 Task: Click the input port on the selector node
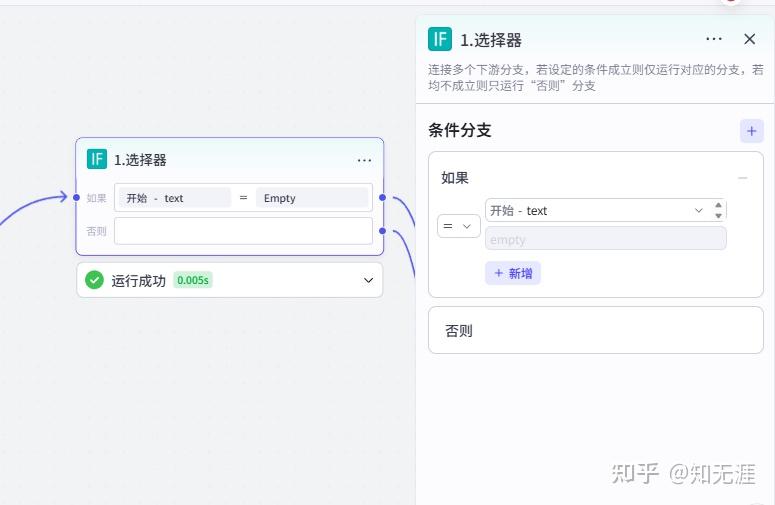[x=76, y=198]
